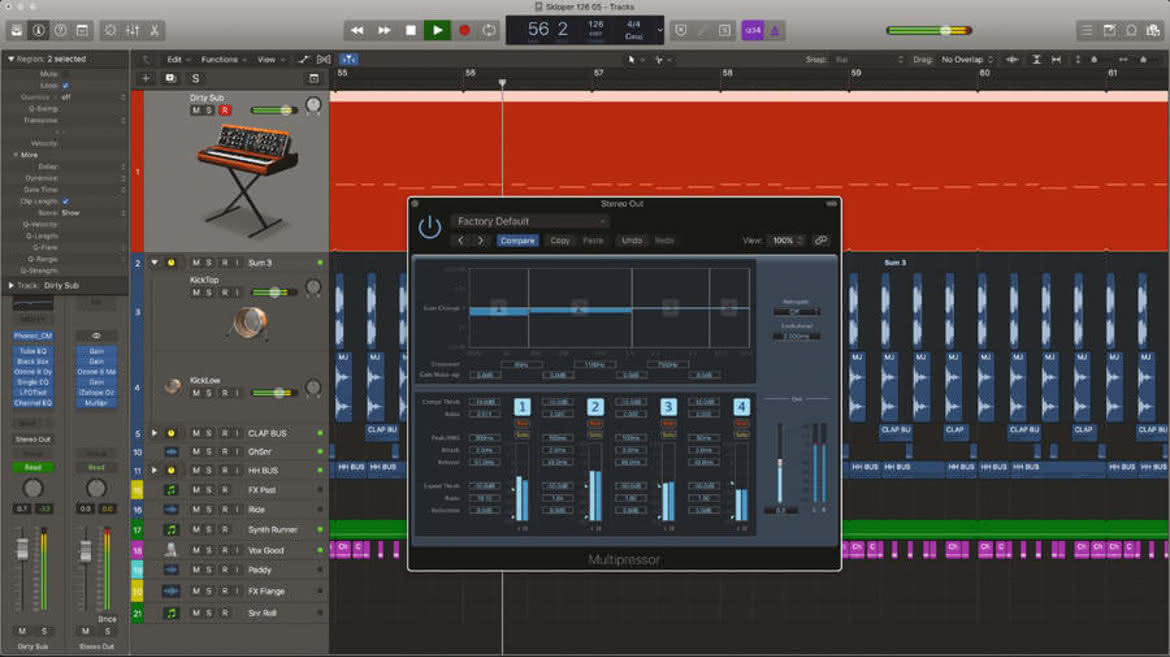The image size is (1170, 657).
Task: Click the link icon in the Multipressor header
Action: click(x=821, y=240)
